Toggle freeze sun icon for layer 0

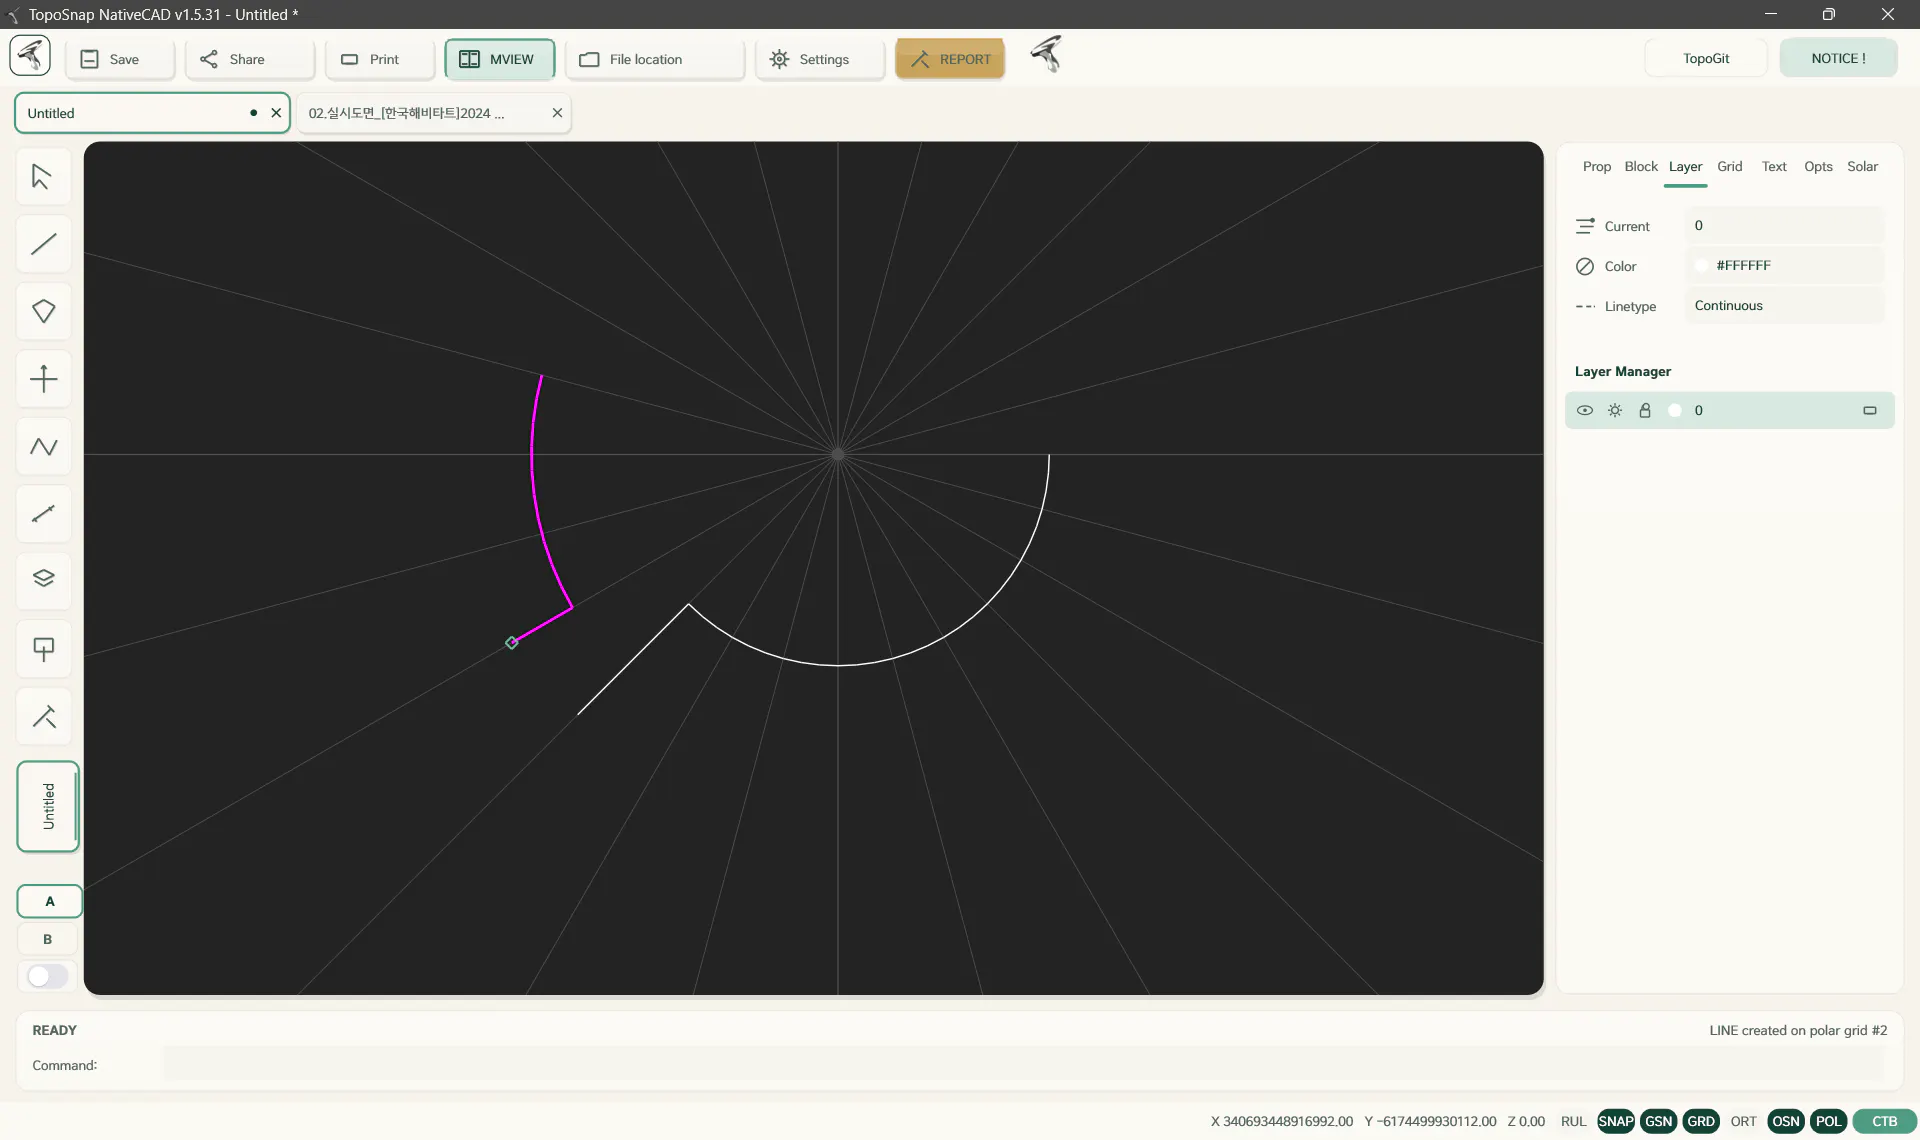pos(1615,410)
